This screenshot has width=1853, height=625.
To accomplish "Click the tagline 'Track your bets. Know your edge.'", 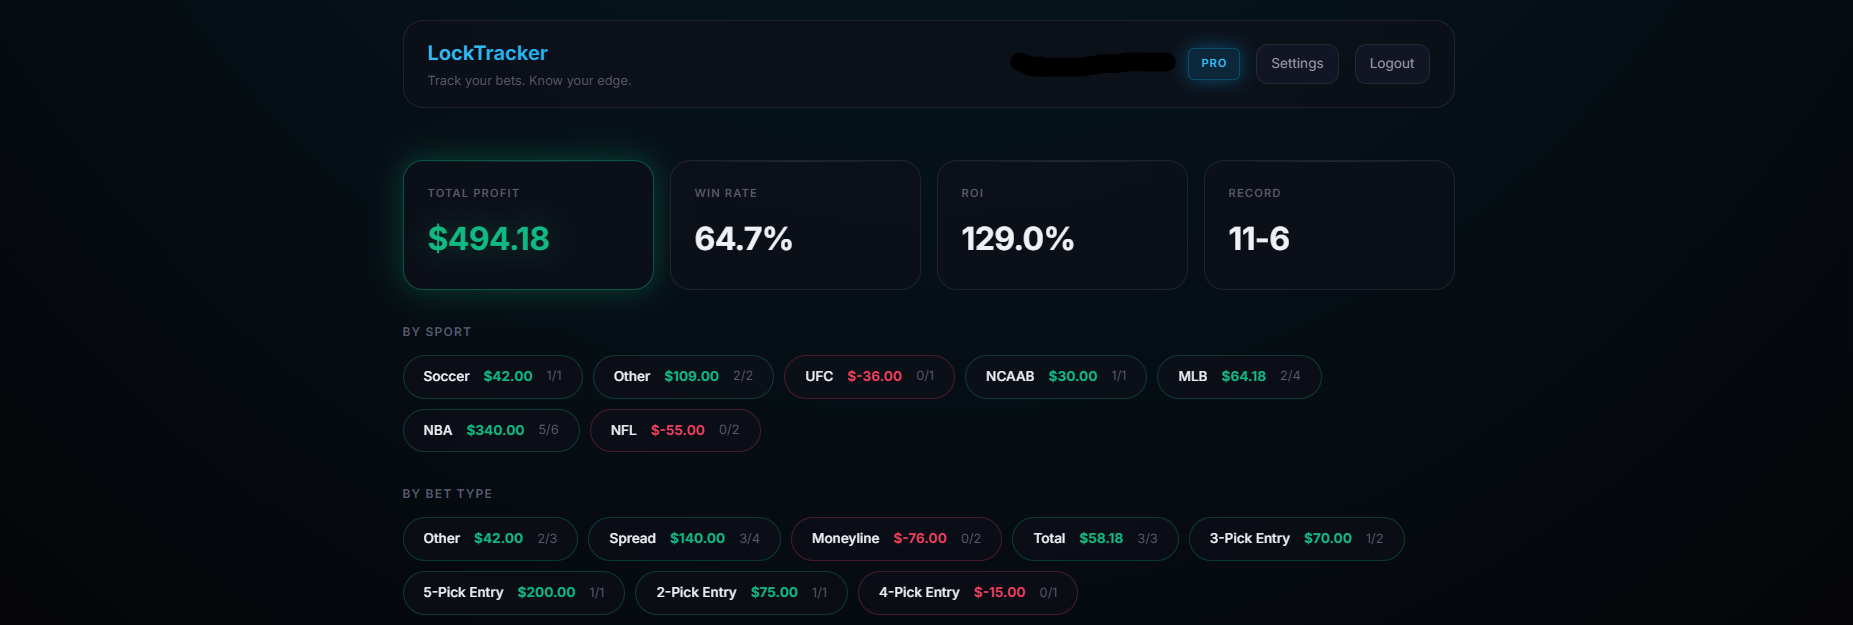I will pyautogui.click(x=529, y=81).
